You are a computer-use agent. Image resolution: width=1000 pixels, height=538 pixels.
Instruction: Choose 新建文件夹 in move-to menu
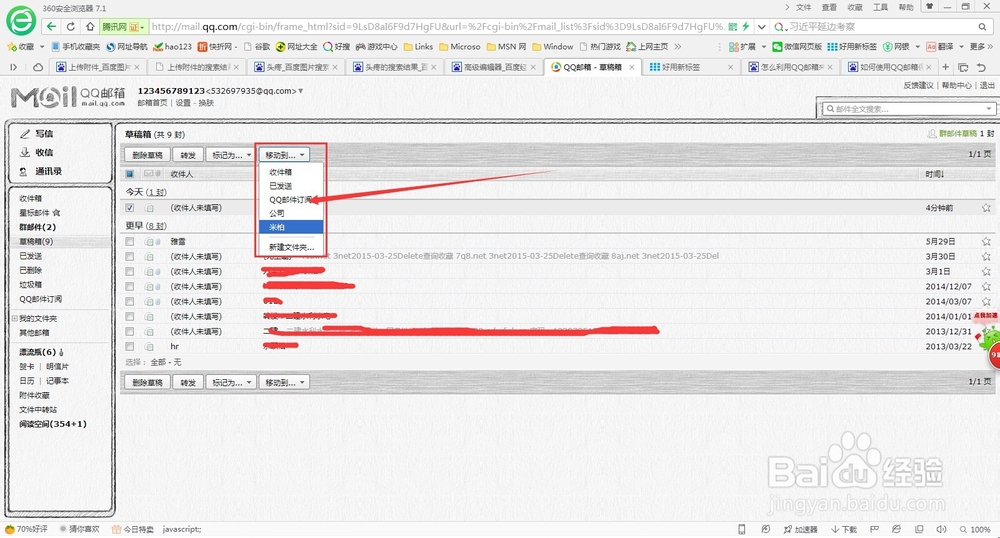coord(291,247)
